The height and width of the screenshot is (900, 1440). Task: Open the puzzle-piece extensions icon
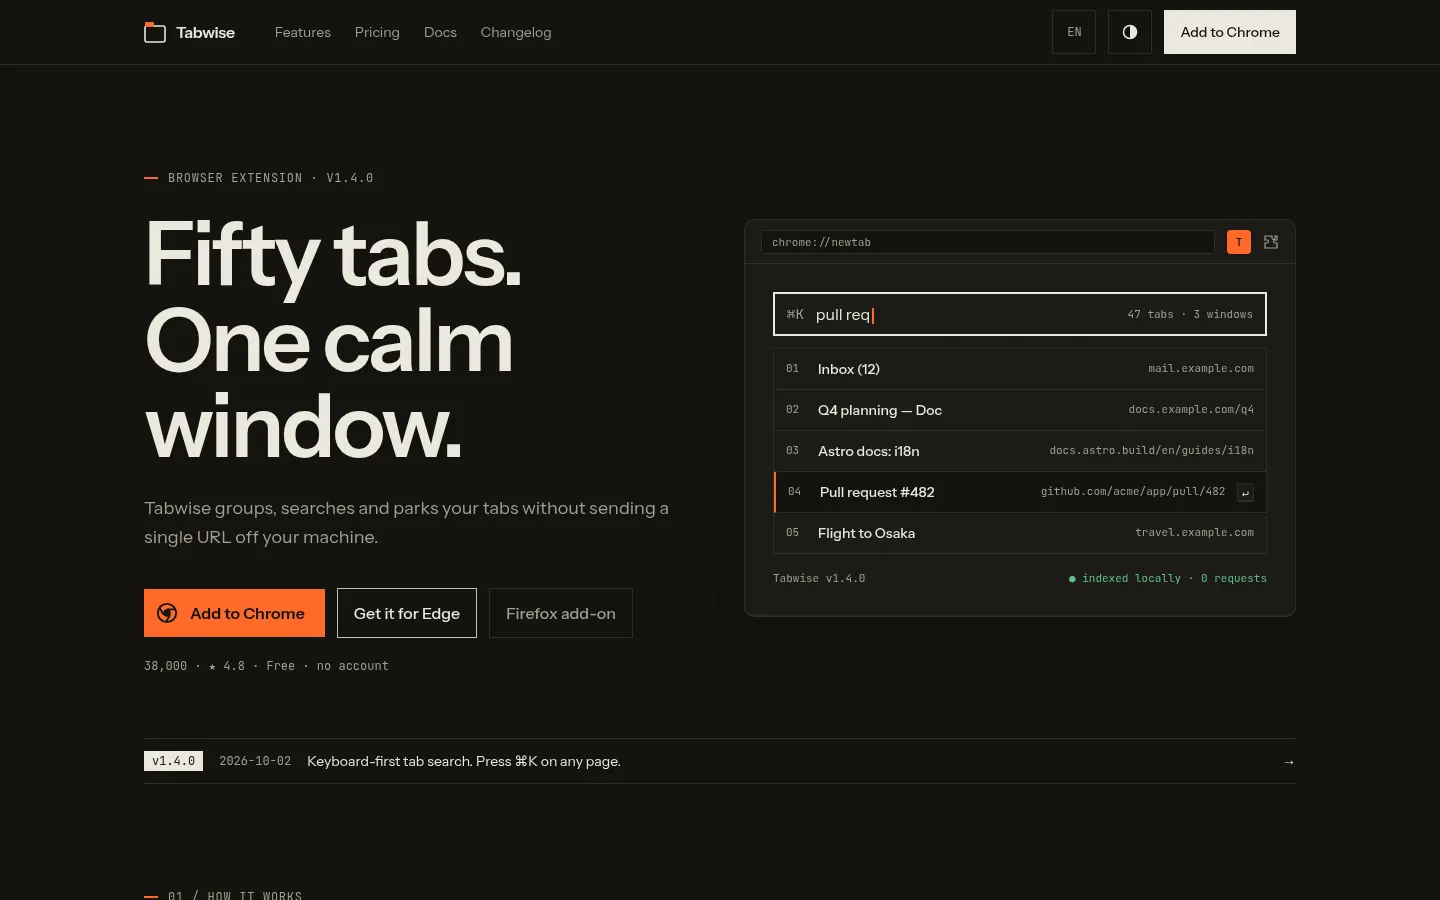tap(1271, 242)
